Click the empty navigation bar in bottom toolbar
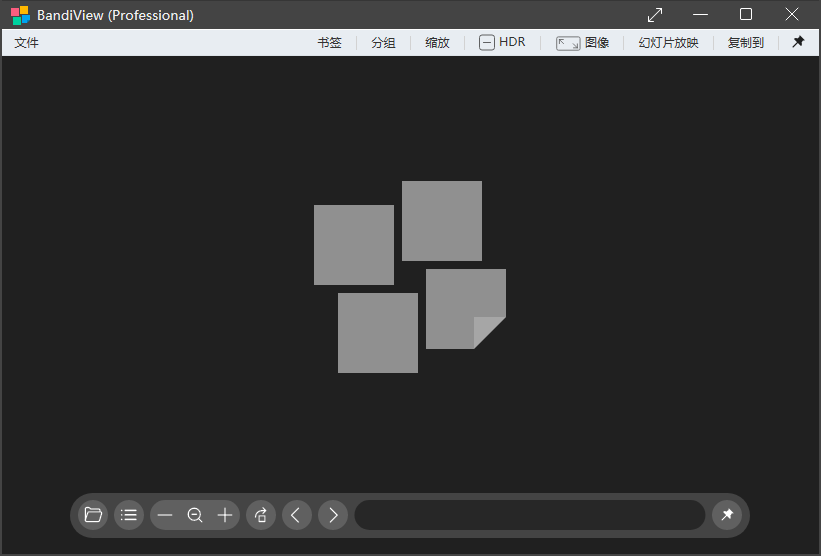Image resolution: width=821 pixels, height=556 pixels. tap(530, 515)
